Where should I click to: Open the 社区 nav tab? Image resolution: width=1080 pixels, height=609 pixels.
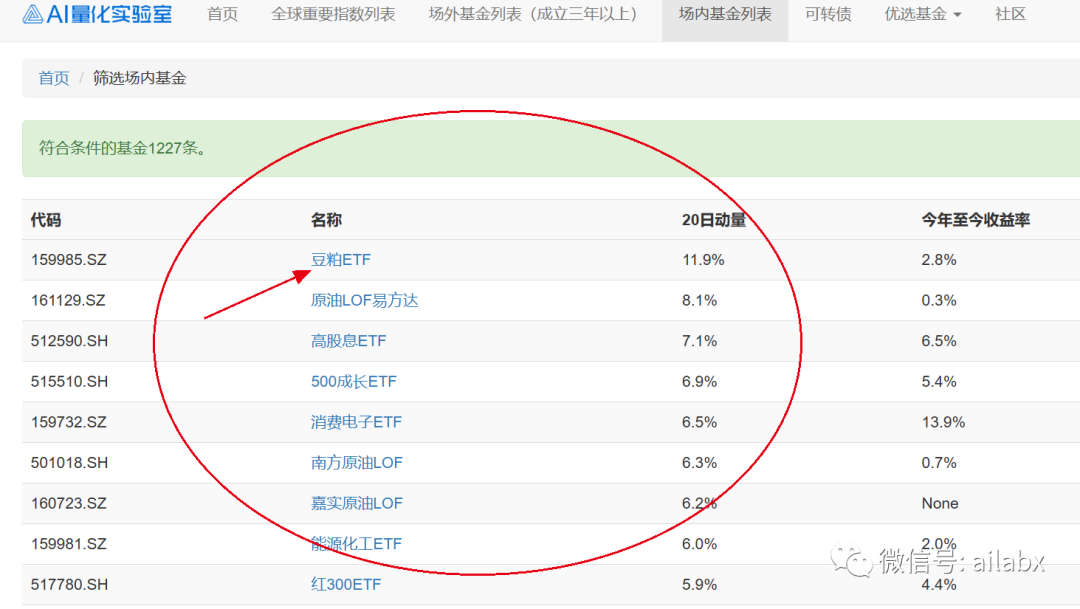tap(1010, 14)
